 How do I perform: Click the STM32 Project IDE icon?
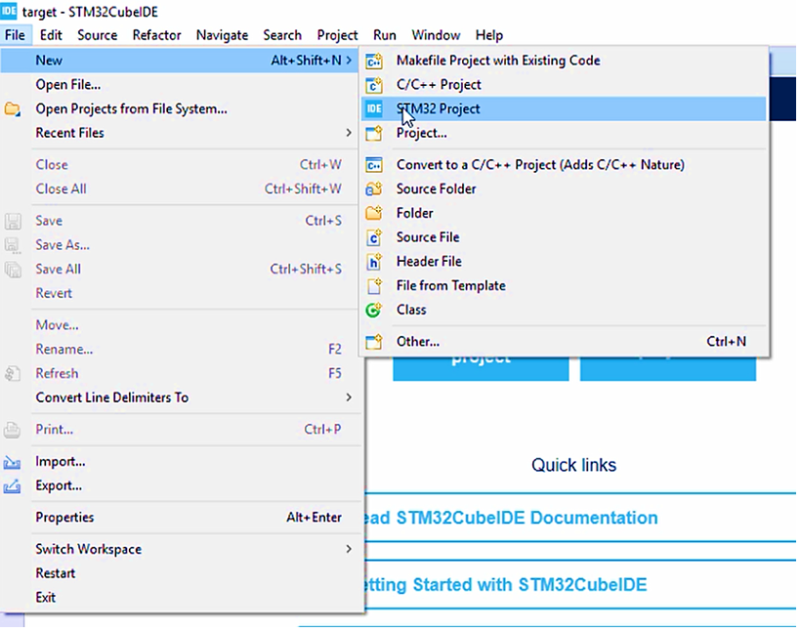coord(373,109)
